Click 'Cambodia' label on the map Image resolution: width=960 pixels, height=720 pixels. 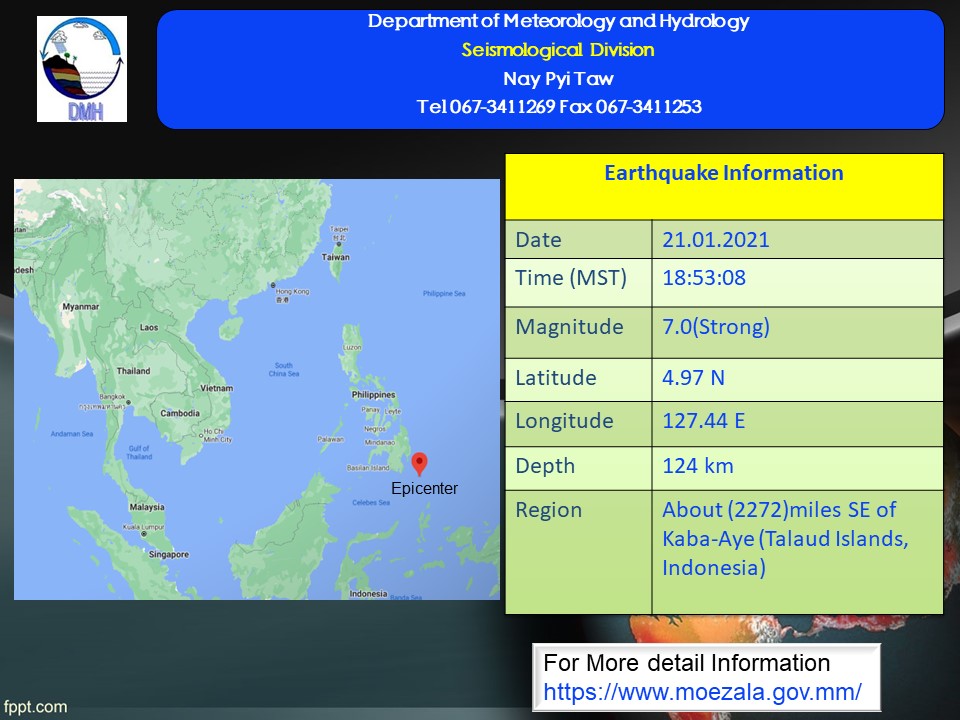[180, 413]
